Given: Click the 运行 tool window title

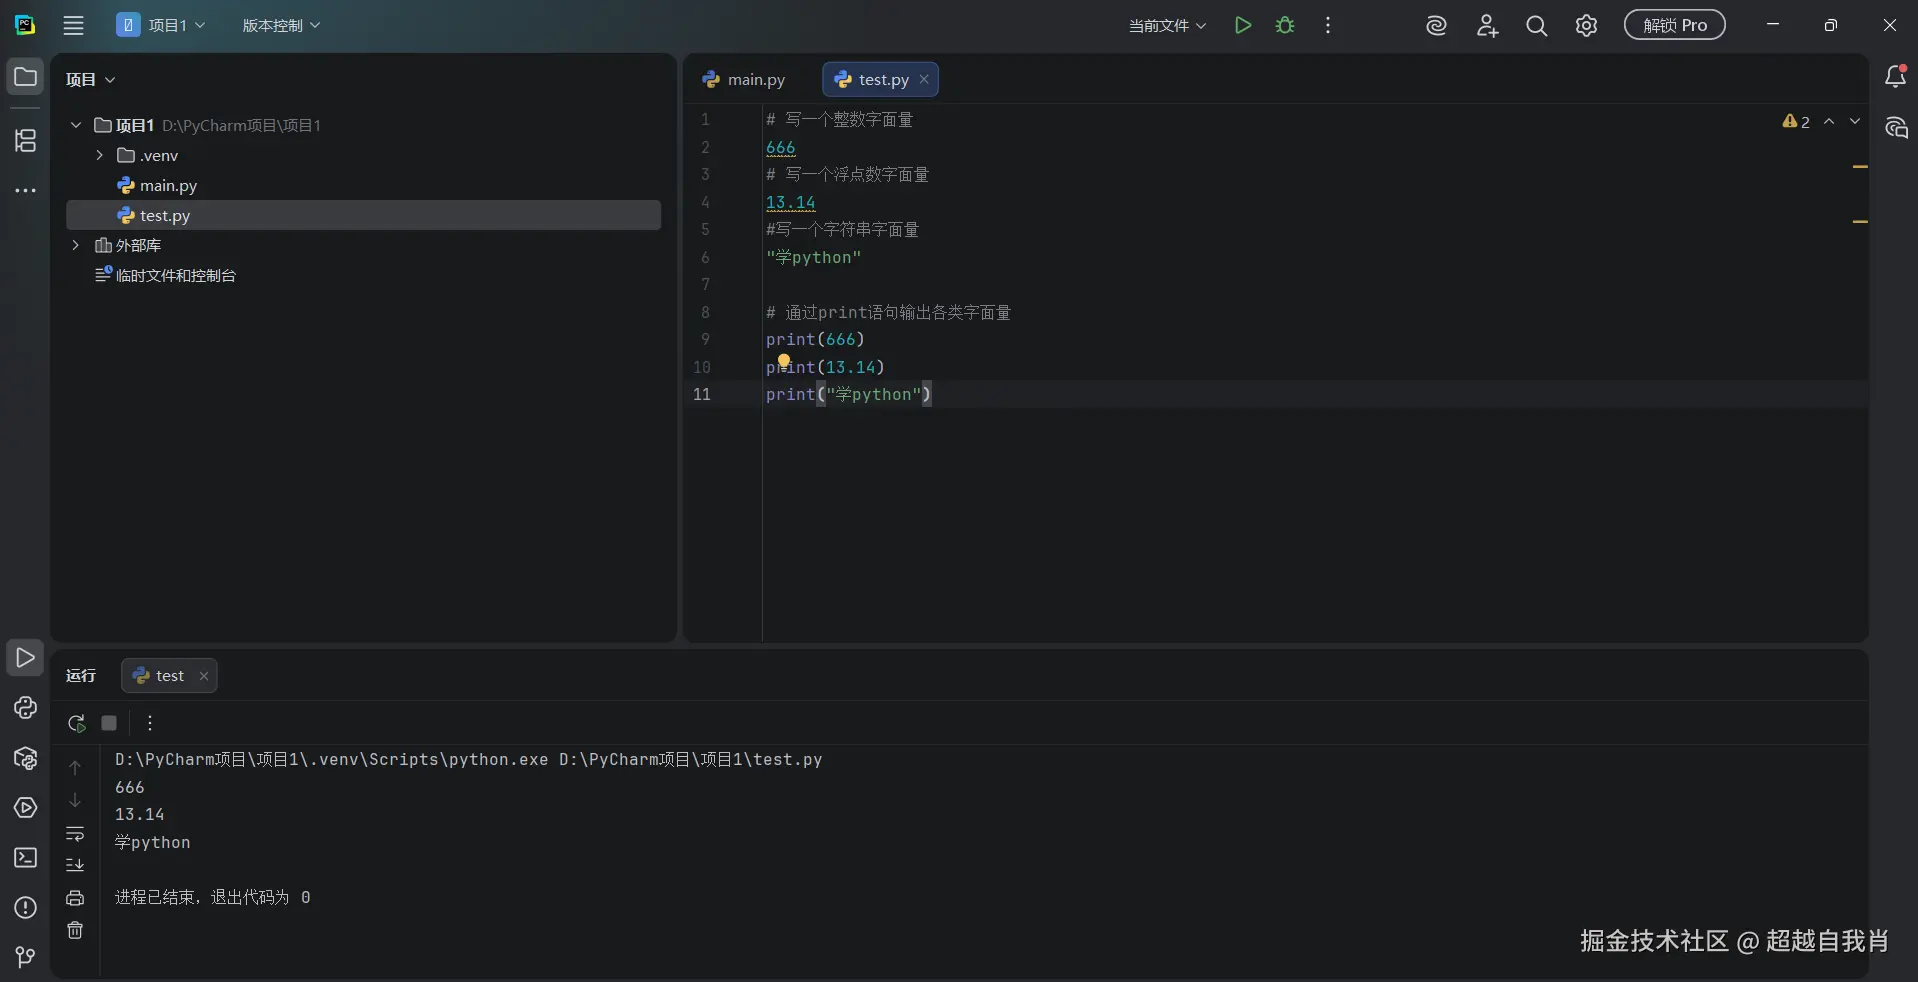Looking at the screenshot, I should 81,676.
